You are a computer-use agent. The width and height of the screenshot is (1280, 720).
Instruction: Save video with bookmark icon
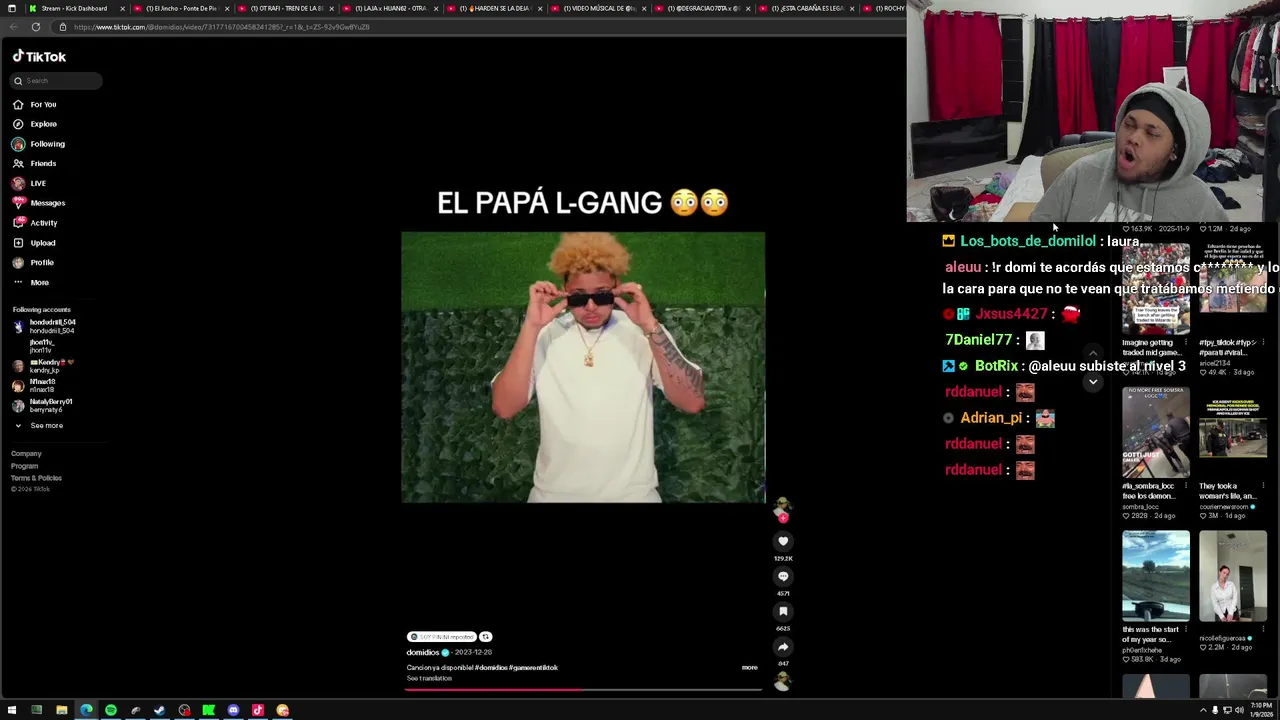pos(783,611)
